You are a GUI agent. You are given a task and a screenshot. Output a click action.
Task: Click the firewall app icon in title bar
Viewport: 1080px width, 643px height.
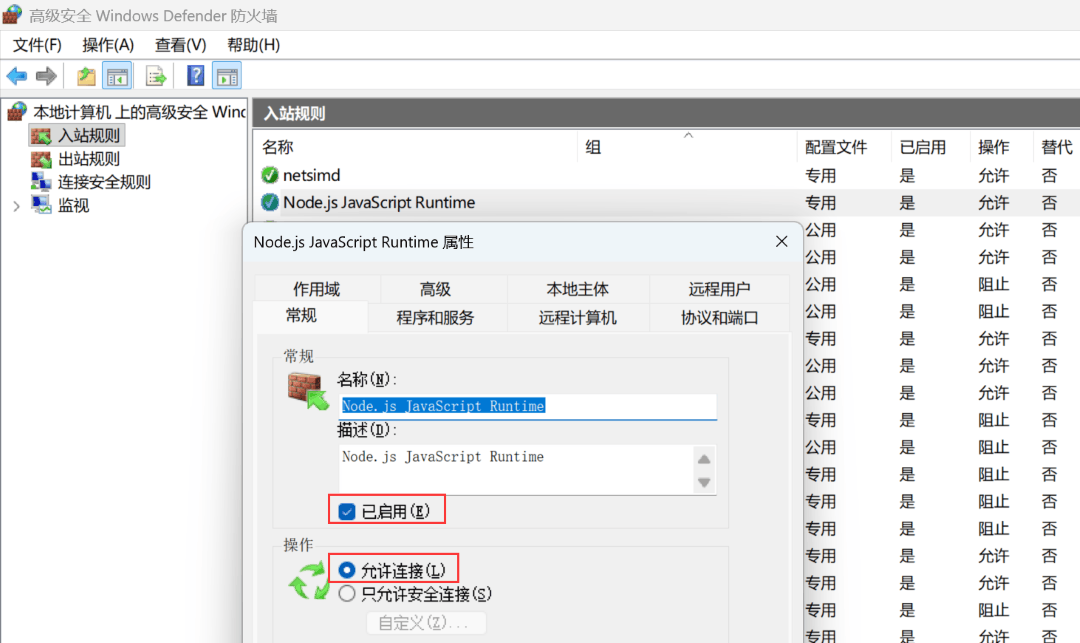click(x=12, y=14)
